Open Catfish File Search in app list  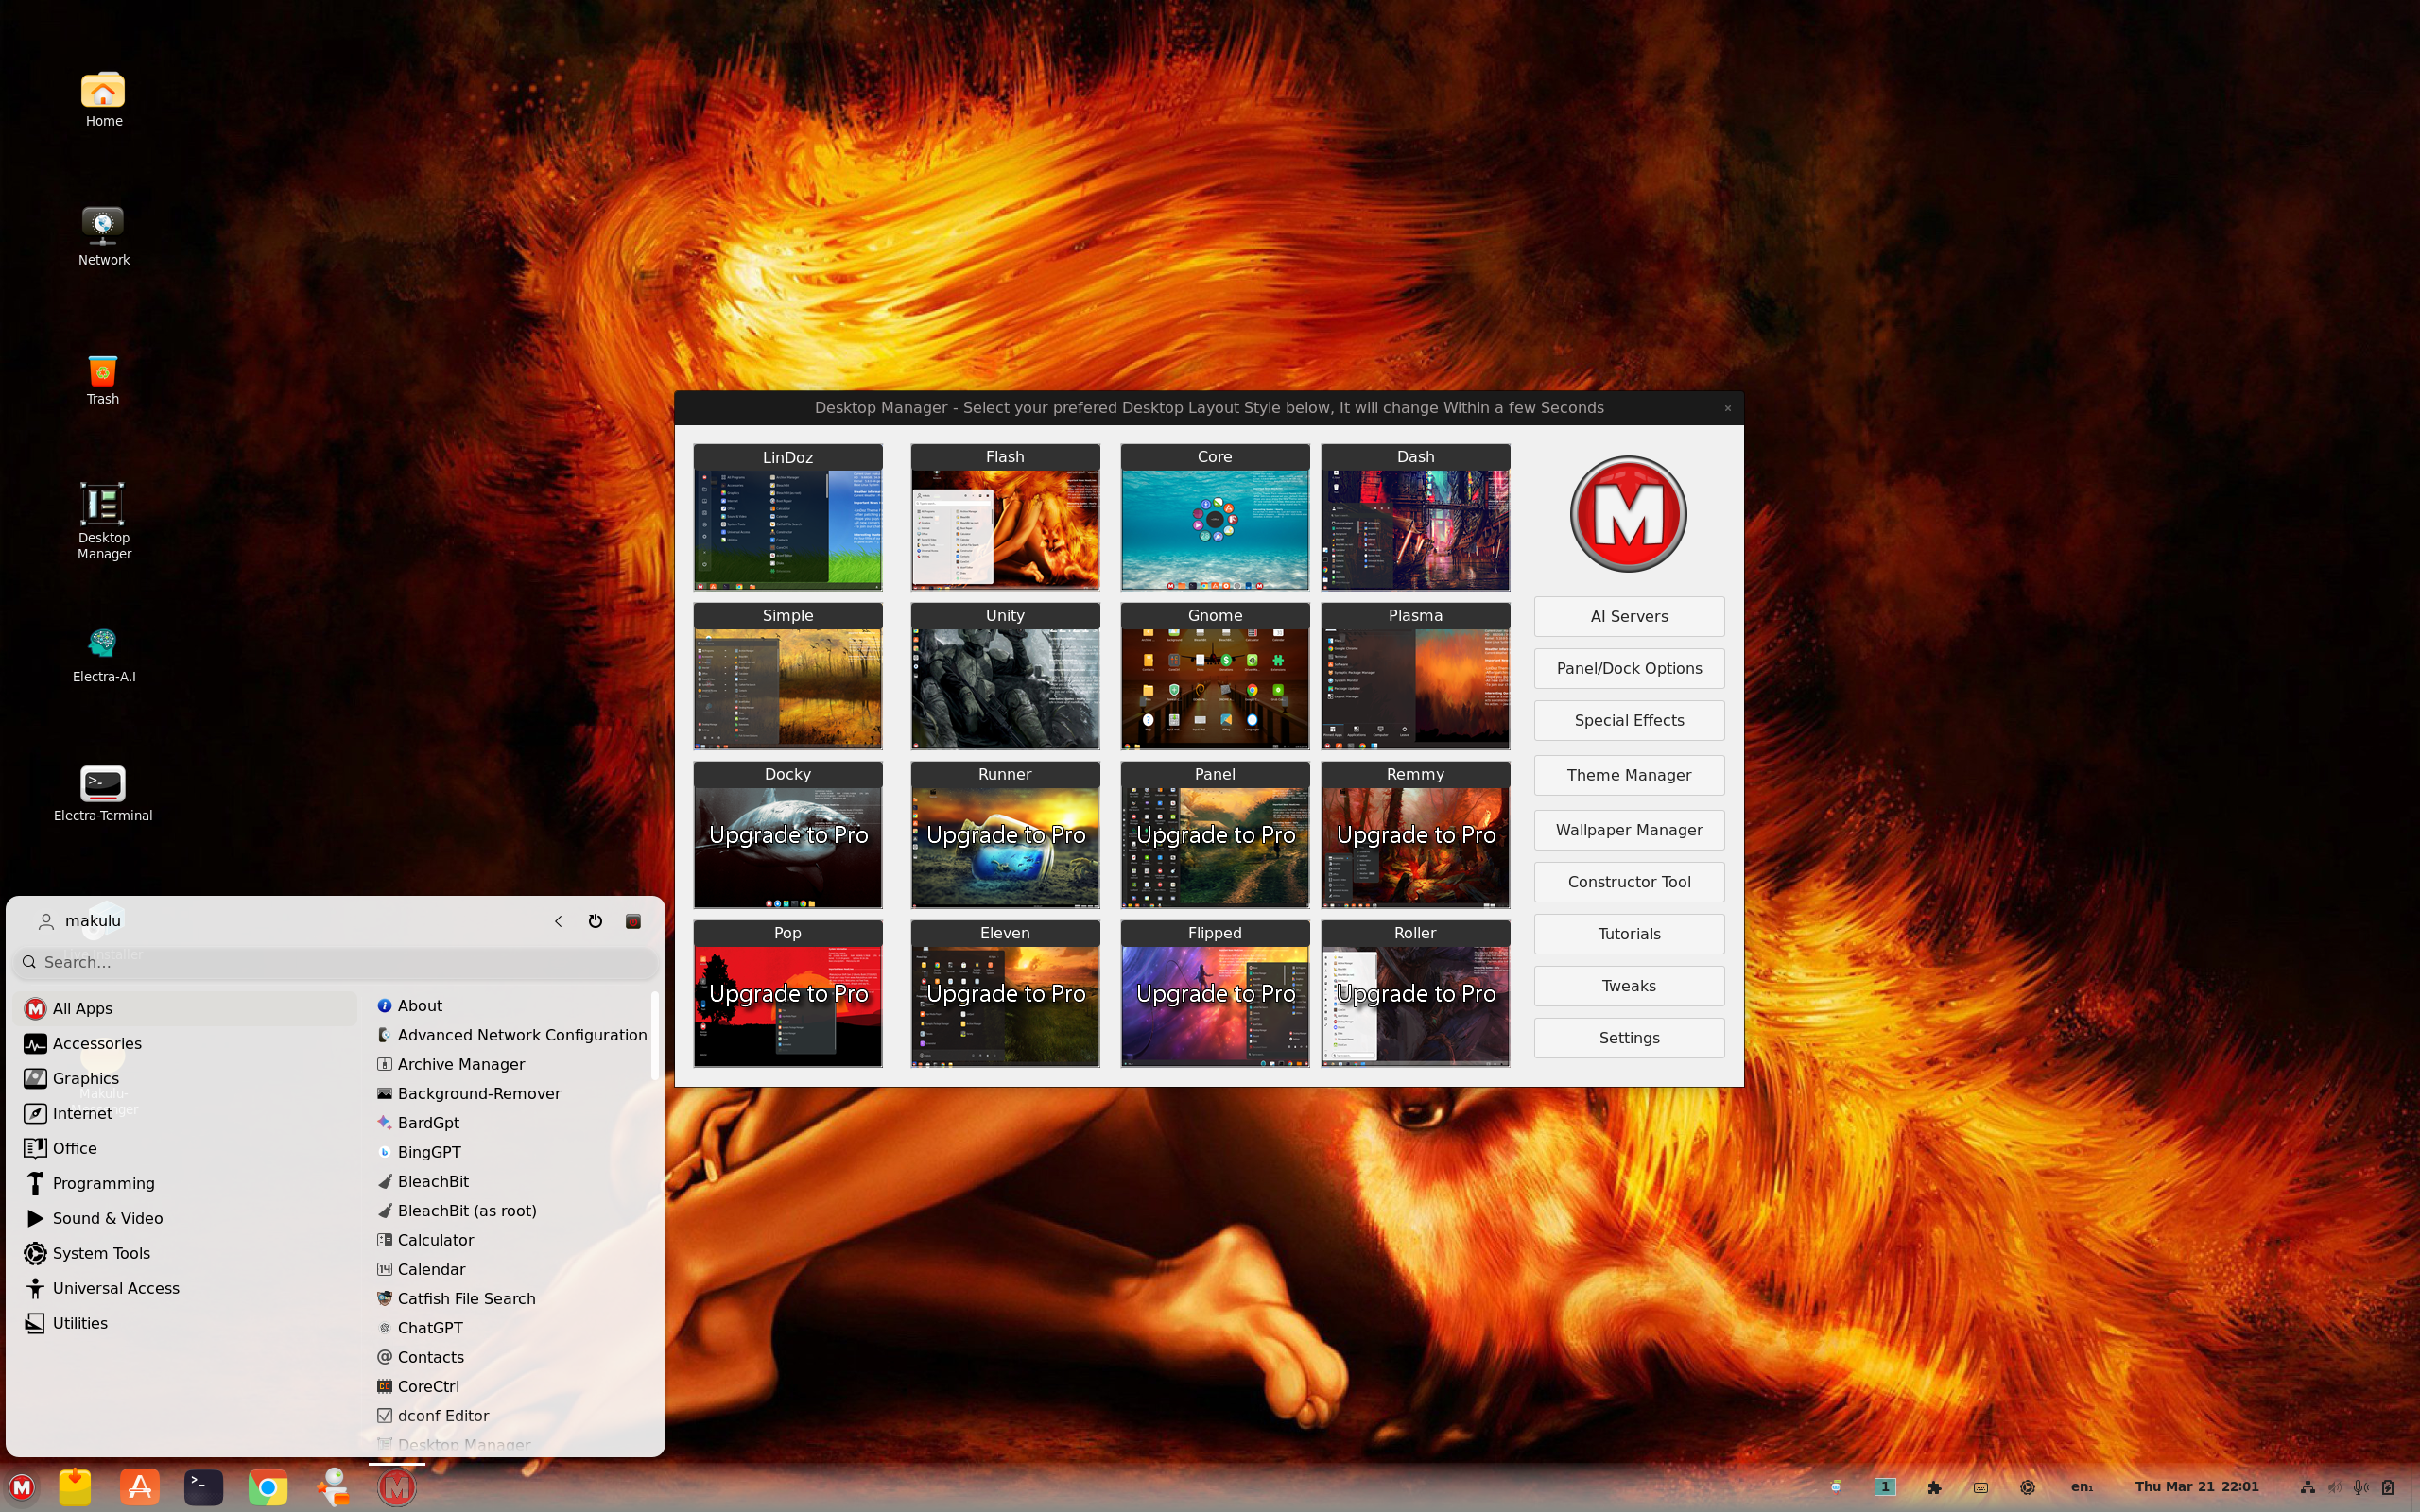pyautogui.click(x=511, y=1298)
